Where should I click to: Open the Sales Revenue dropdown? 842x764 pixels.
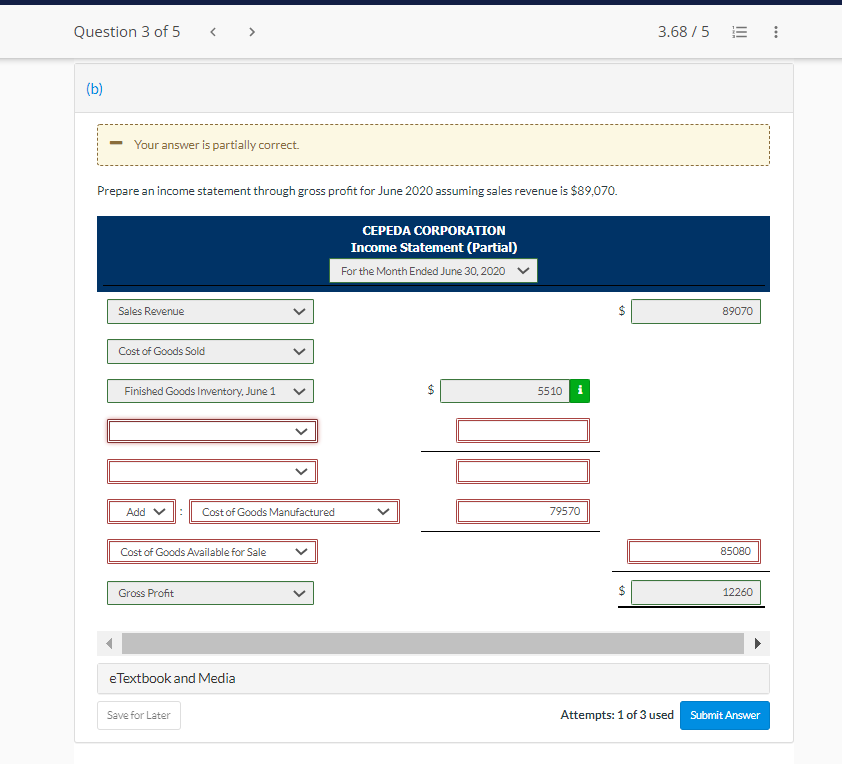point(210,311)
